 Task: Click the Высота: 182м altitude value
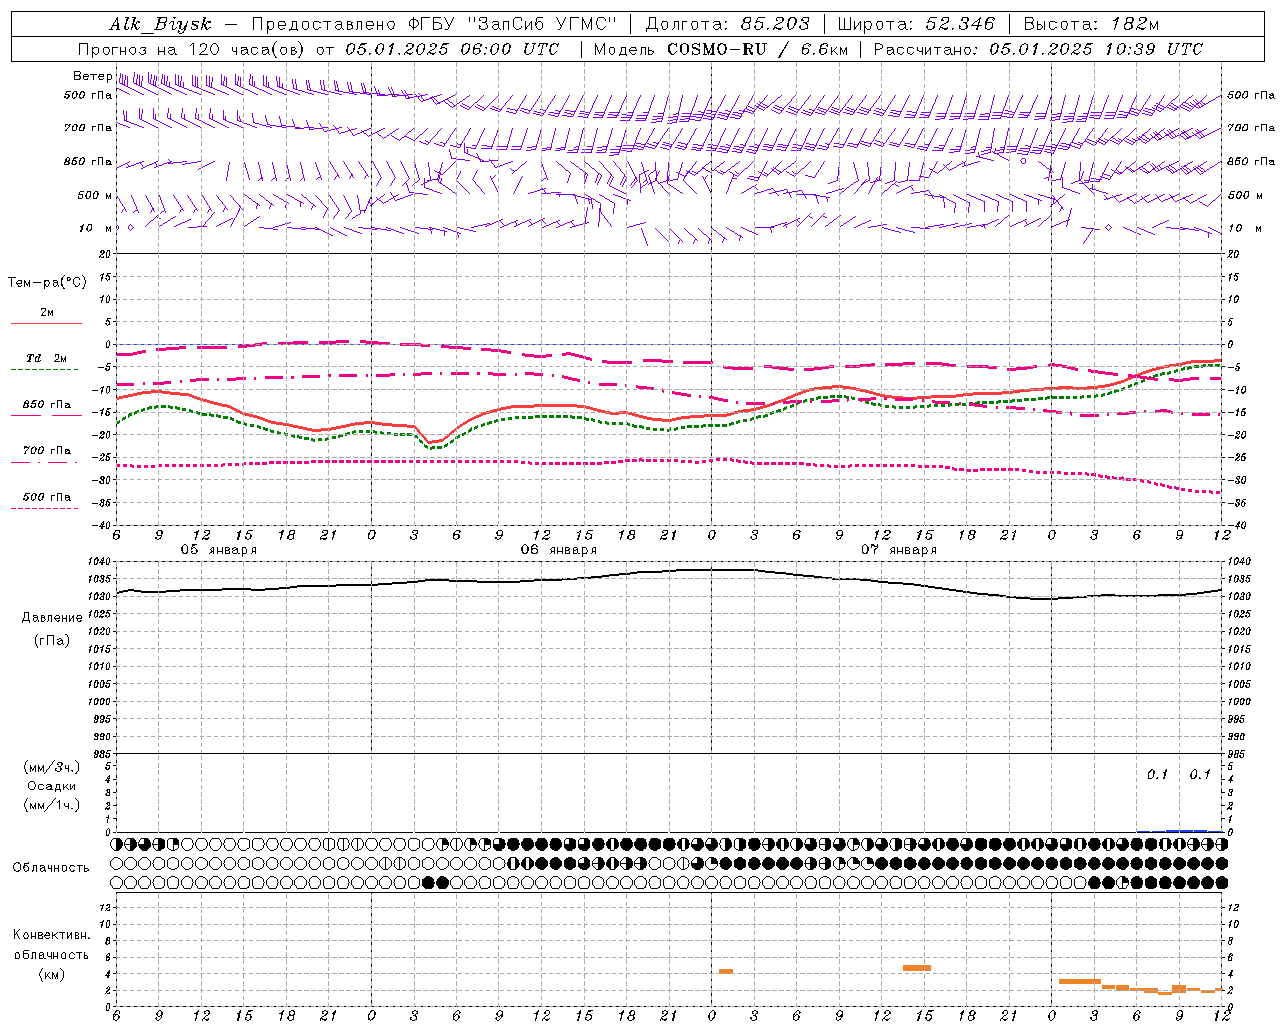click(x=1091, y=24)
